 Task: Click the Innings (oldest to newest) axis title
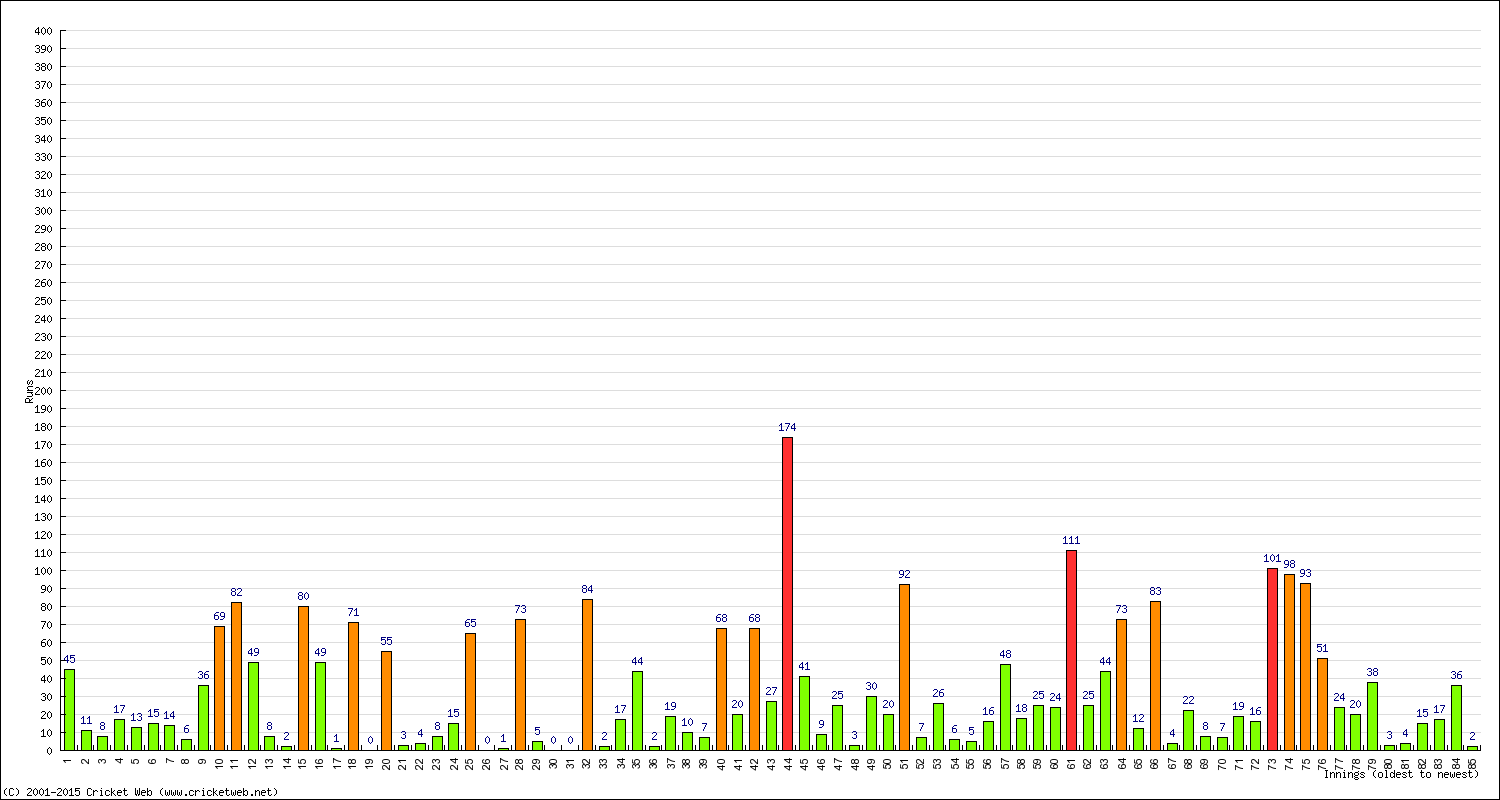(1400, 774)
